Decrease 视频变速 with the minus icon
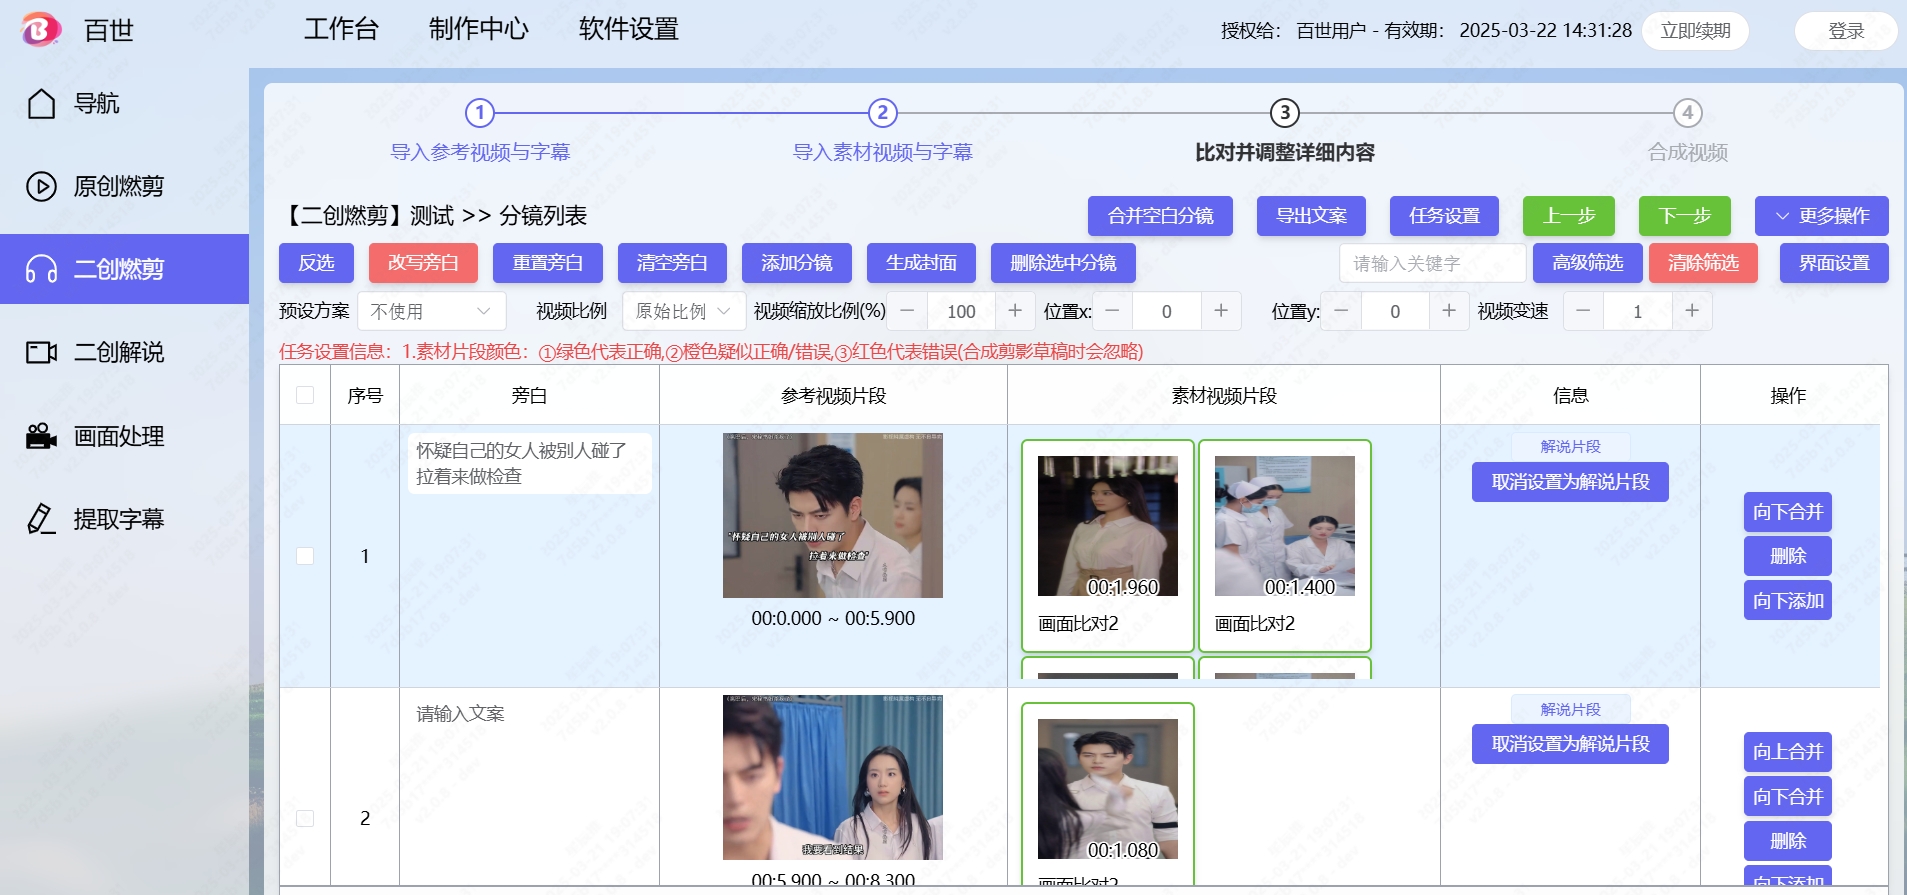The height and width of the screenshot is (895, 1907). (1583, 311)
